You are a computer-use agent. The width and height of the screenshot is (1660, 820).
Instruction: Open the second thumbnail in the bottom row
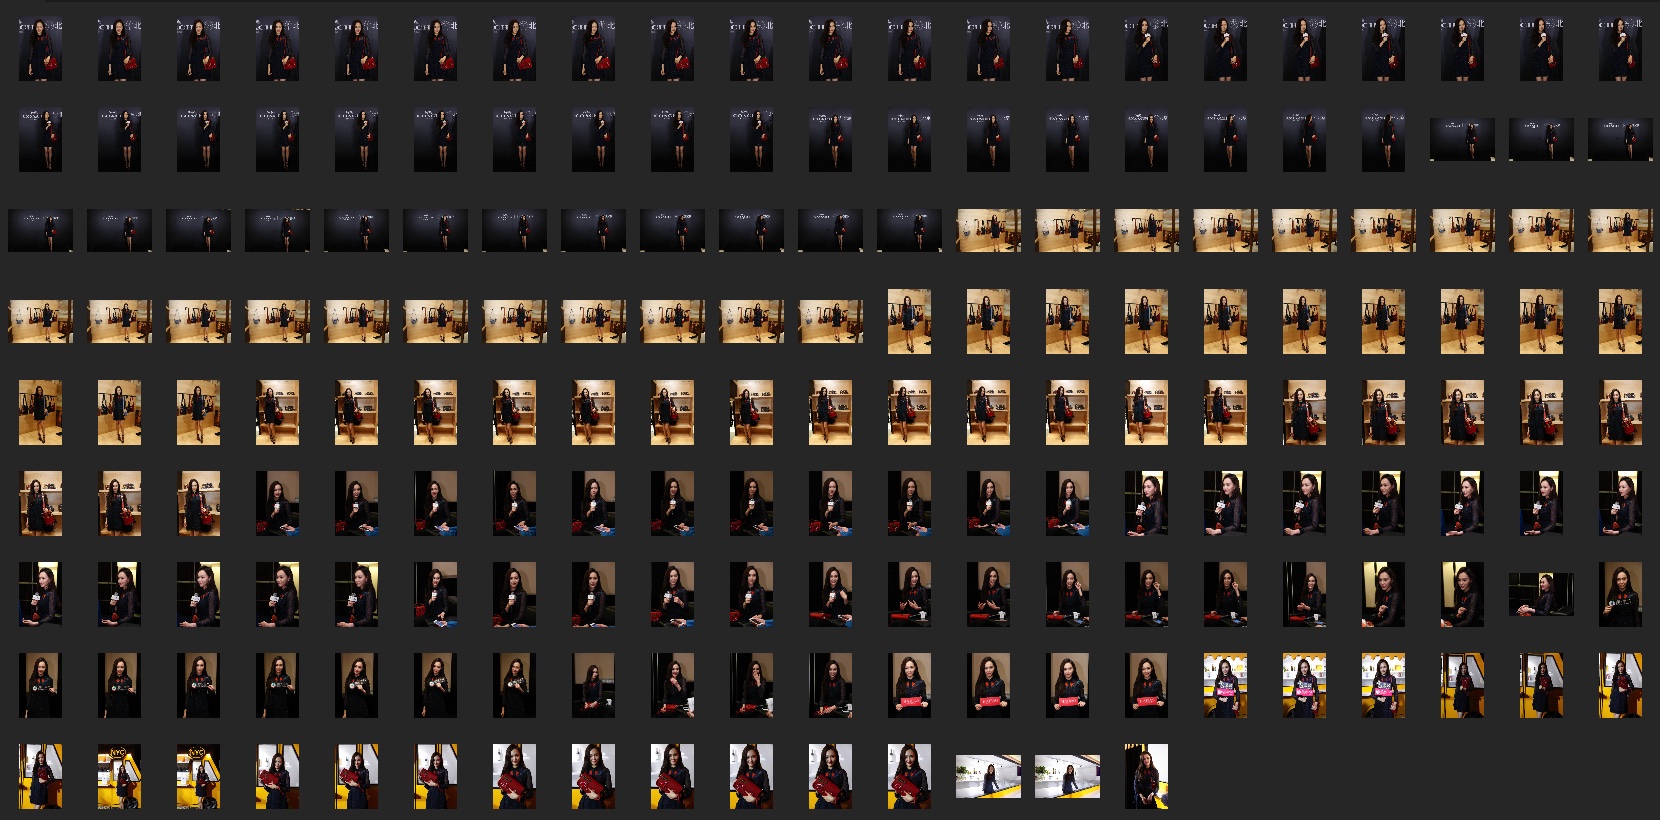point(119,776)
